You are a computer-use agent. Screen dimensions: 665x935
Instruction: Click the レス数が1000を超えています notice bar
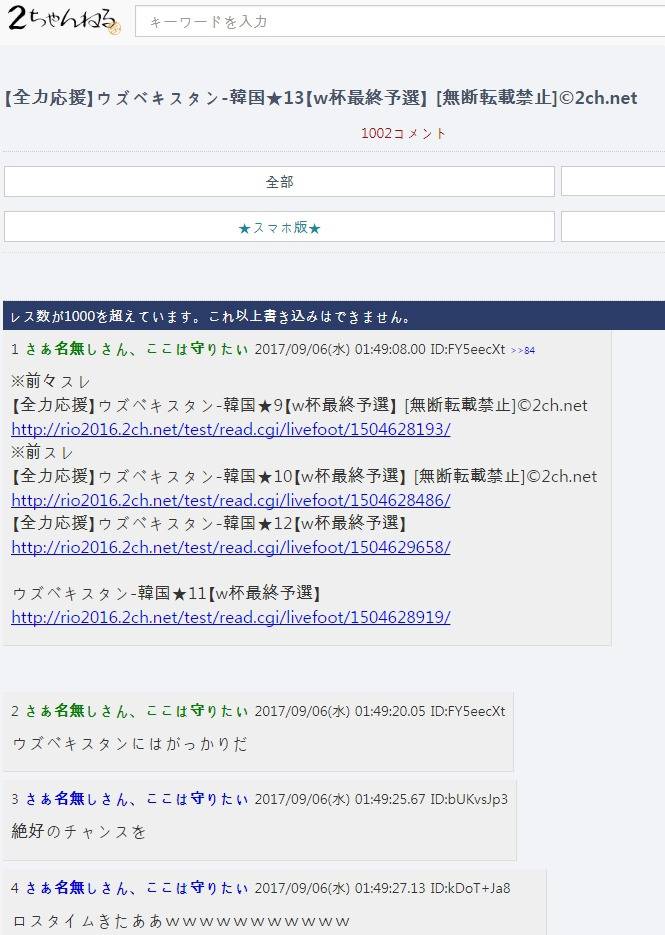(333, 317)
